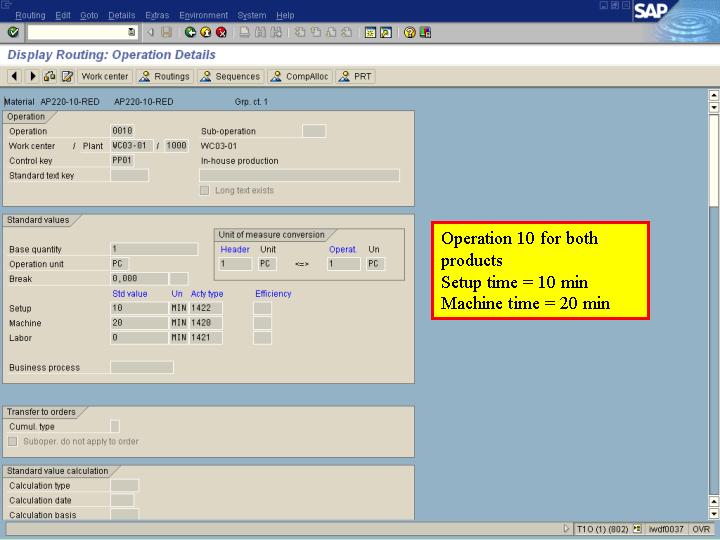Click the PRT button
The height and width of the screenshot is (540, 720).
(x=355, y=76)
